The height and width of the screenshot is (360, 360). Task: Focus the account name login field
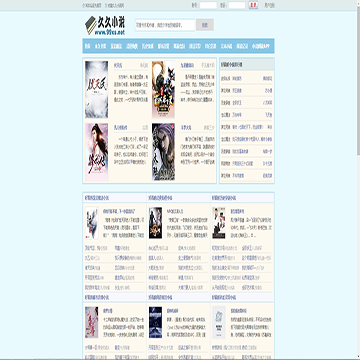coord(208,5)
